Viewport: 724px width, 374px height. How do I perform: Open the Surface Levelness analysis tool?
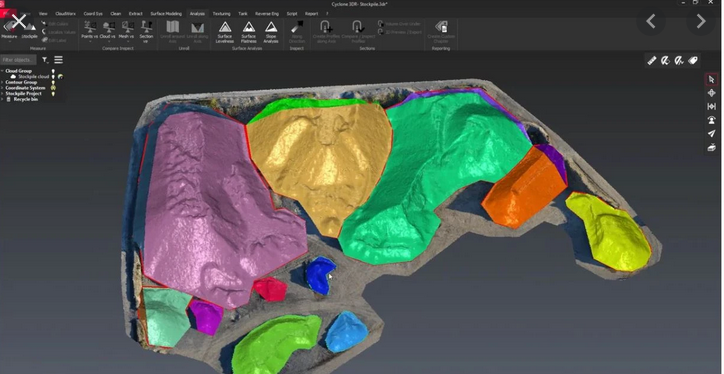225,32
